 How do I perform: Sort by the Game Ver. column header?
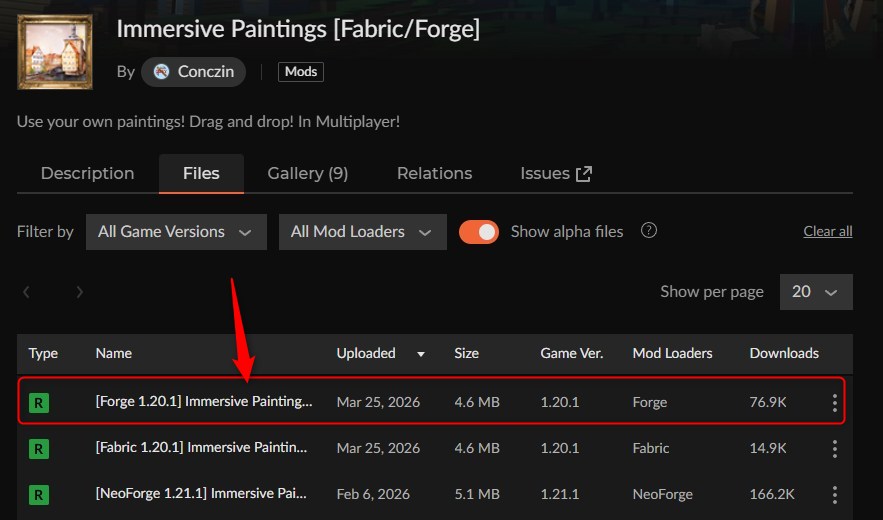pyautogui.click(x=572, y=353)
